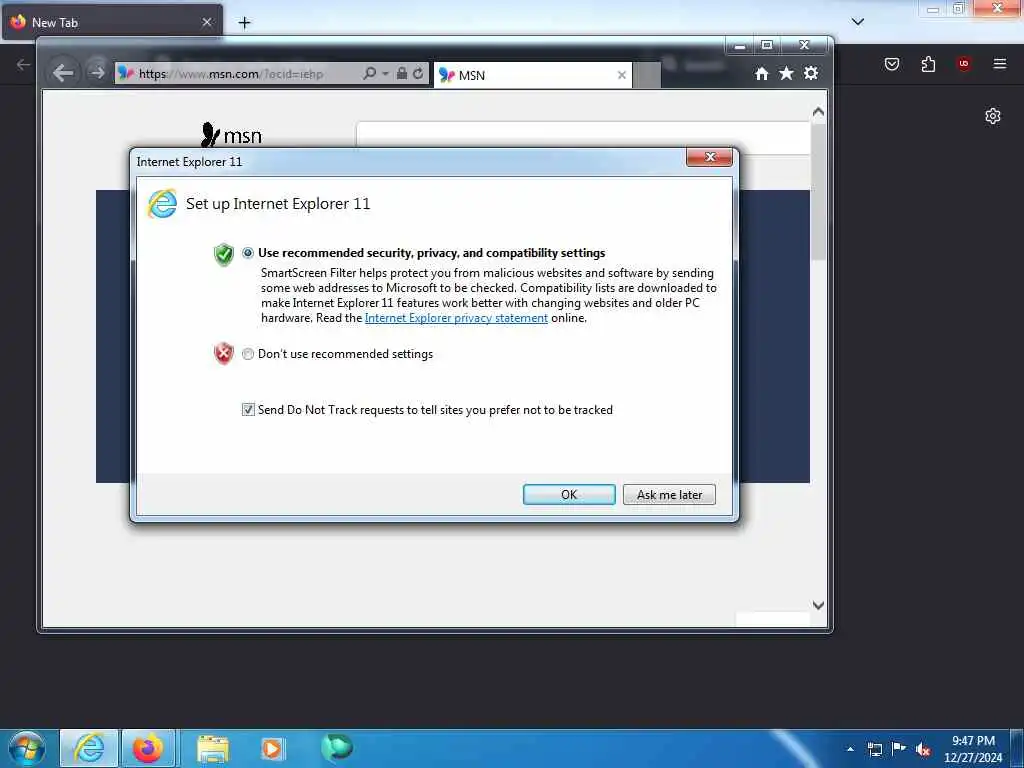Screen dimensions: 1024x768
Task: Click Firefox Save to Pocket icon
Action: pyautogui.click(x=892, y=64)
